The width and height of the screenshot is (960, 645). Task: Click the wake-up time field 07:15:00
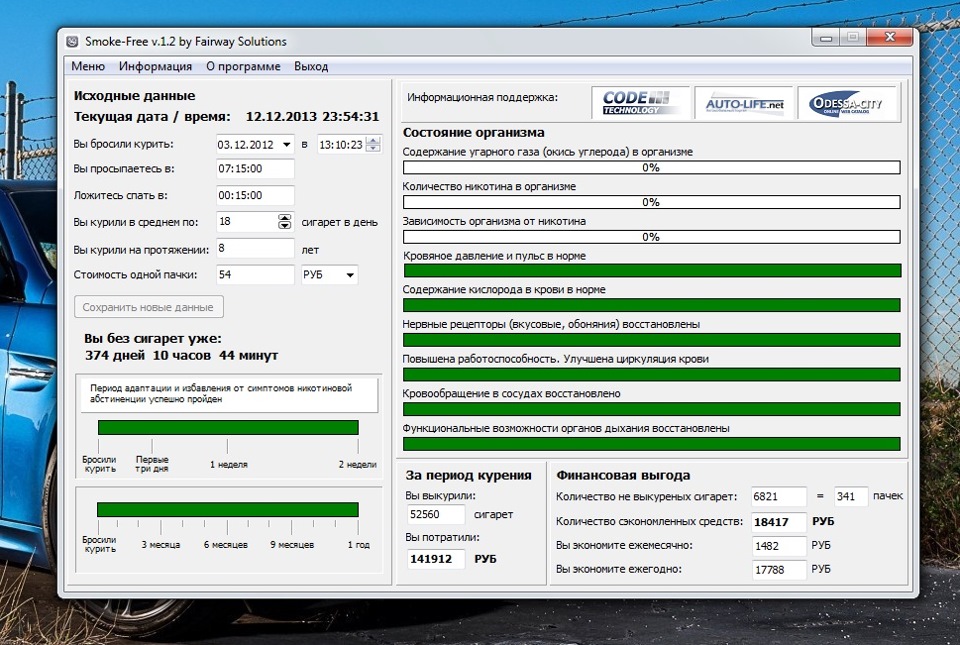pos(255,170)
